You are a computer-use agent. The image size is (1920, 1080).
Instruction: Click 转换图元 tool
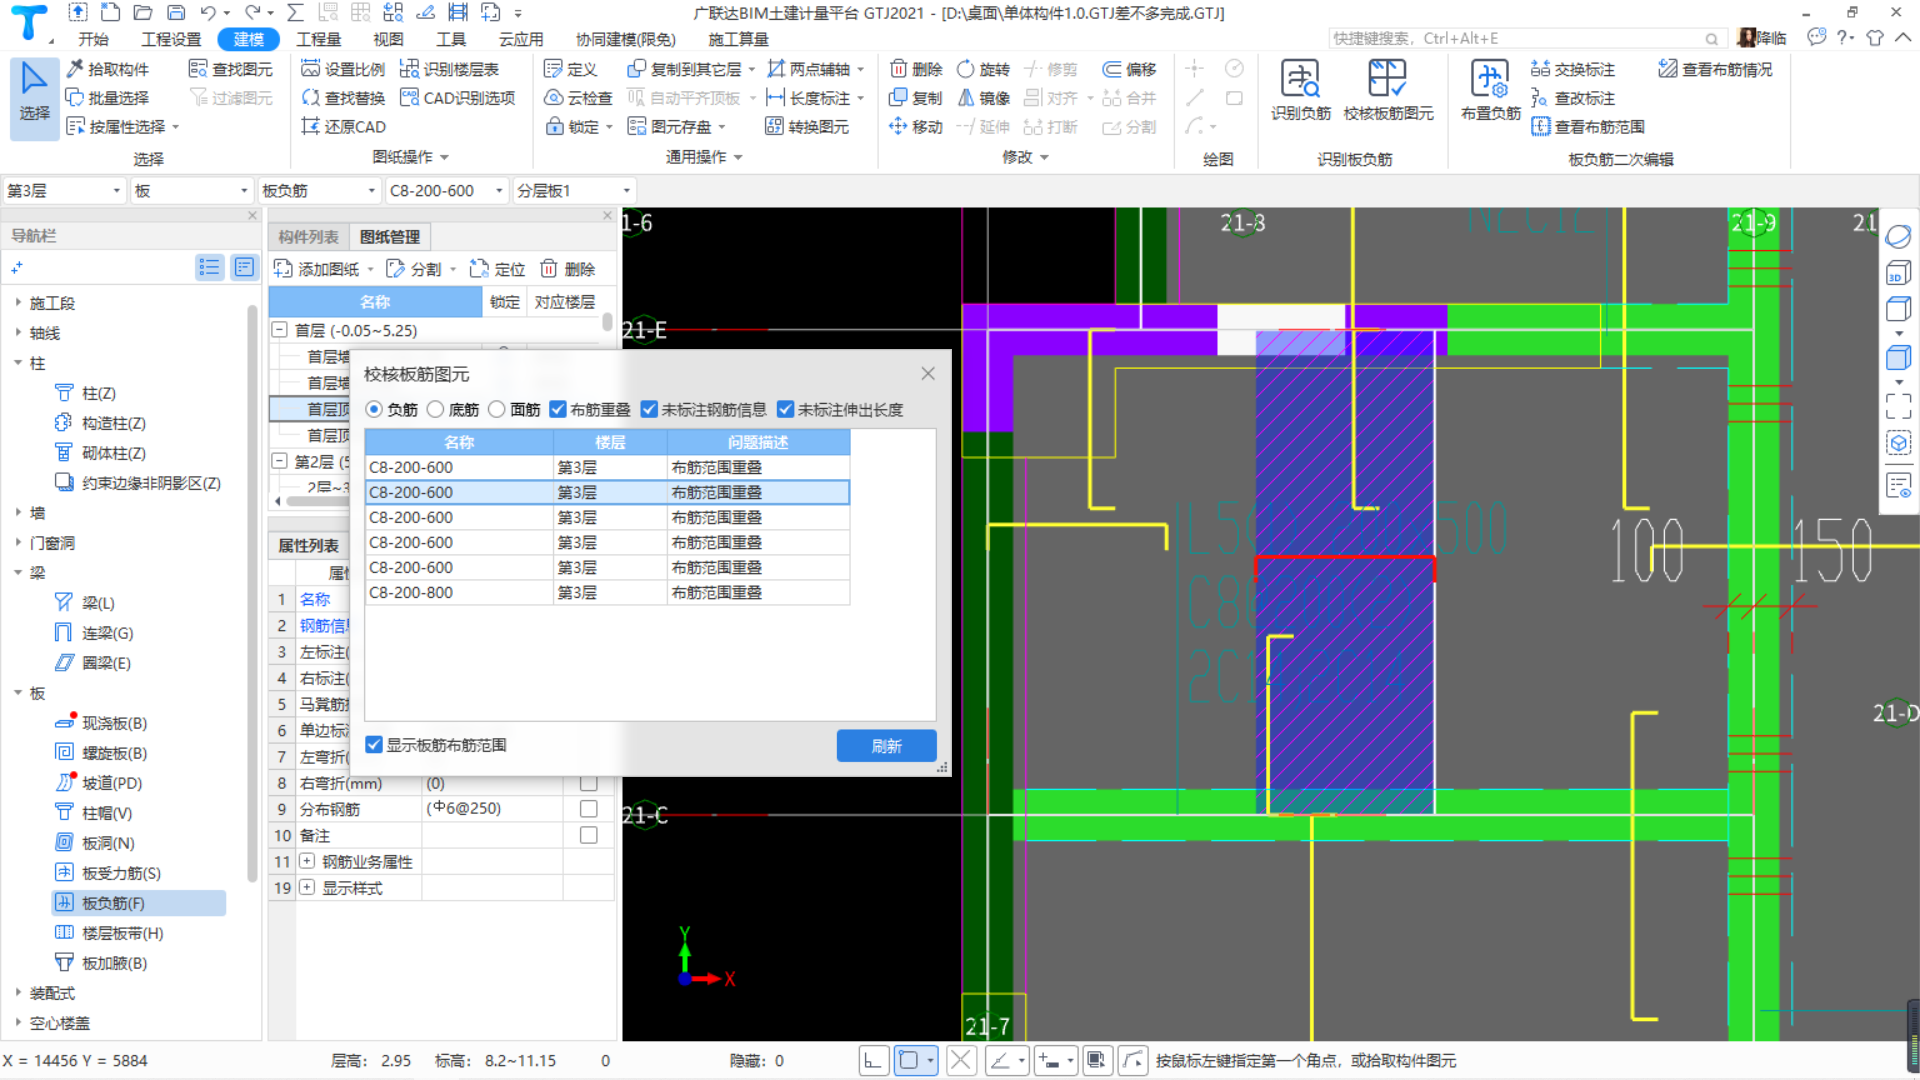pos(806,127)
